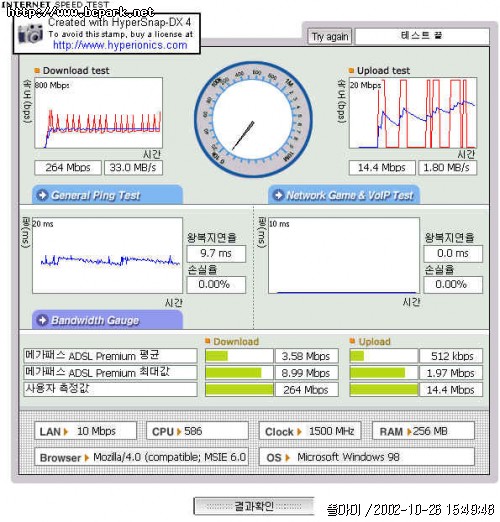
Task: Click the 9.7 ms round-trip delay field
Action: click(x=216, y=254)
